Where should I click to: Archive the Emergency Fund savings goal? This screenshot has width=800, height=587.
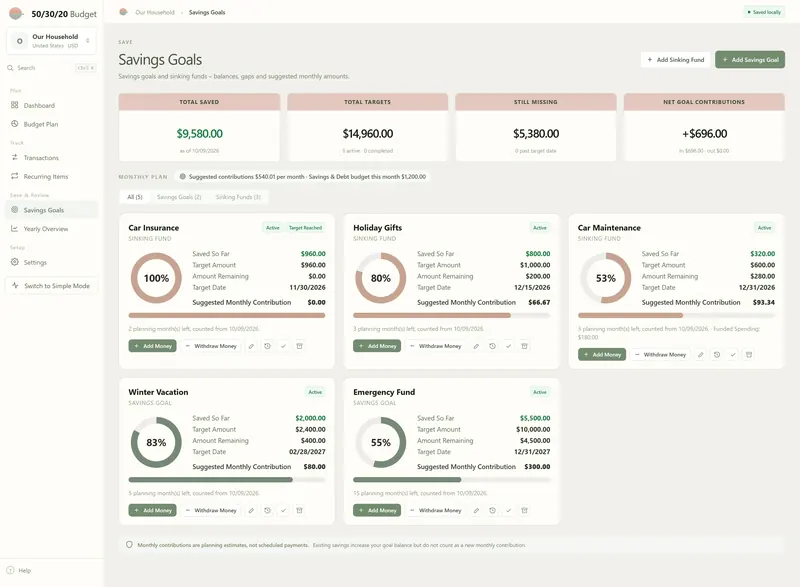[524, 511]
